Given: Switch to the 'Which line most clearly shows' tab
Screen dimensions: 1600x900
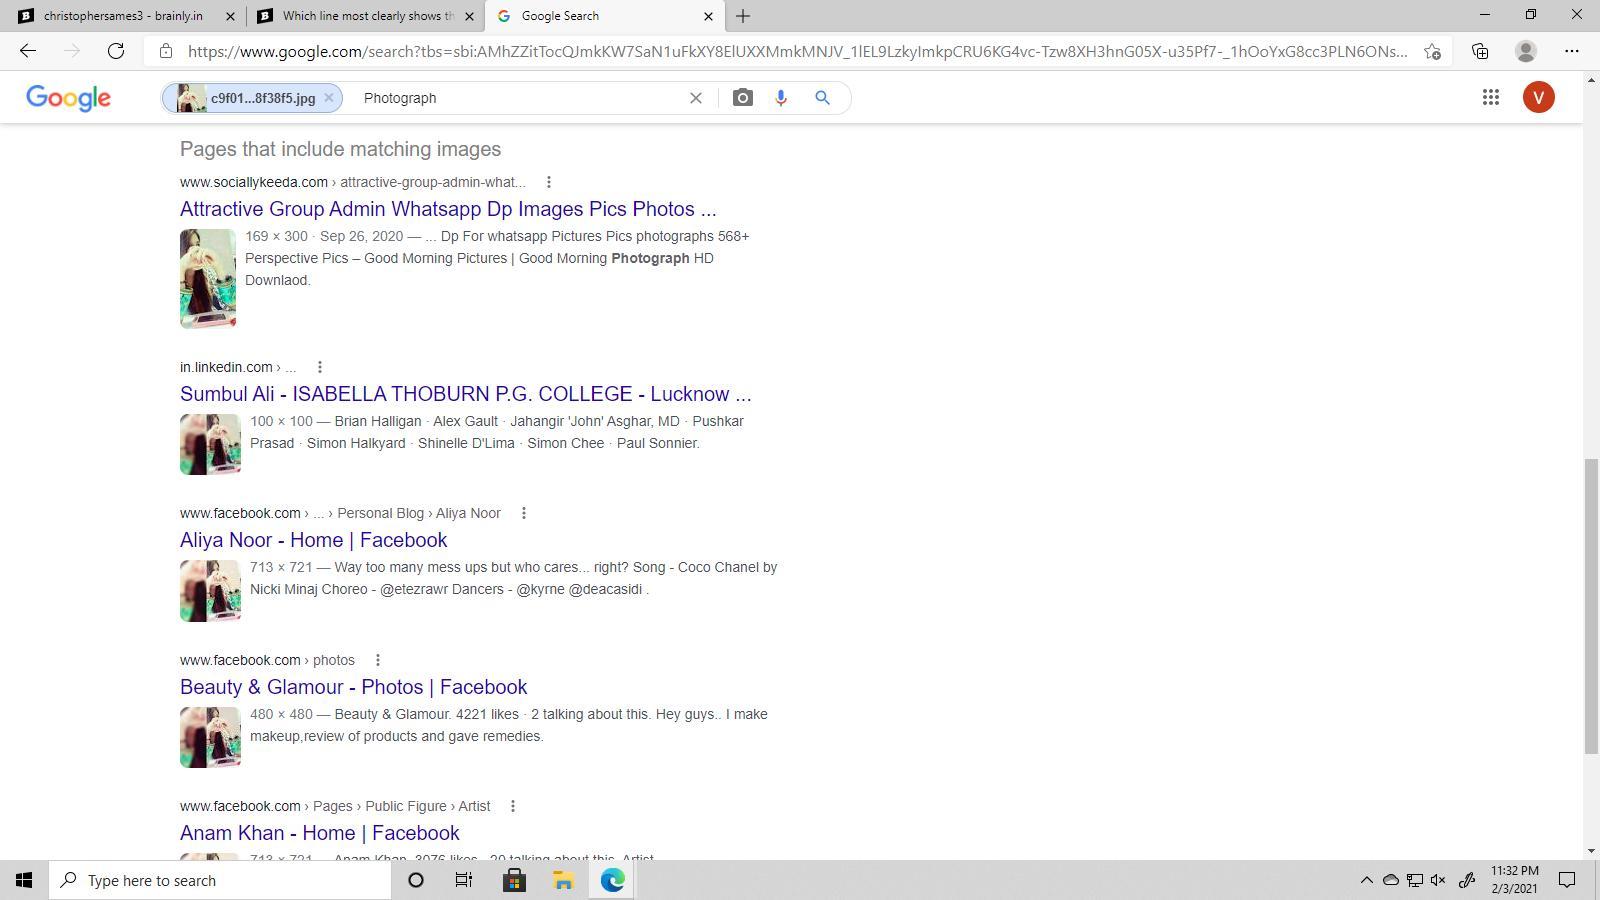Looking at the screenshot, I should tap(367, 16).
